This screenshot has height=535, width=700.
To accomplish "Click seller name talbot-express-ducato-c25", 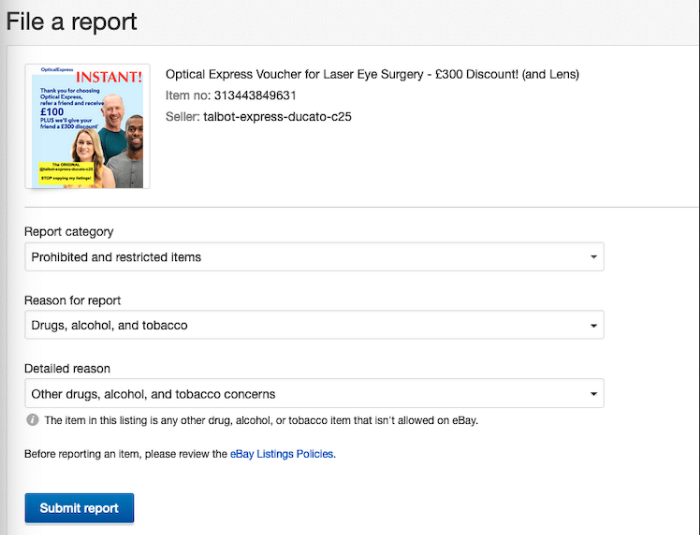I will pyautogui.click(x=277, y=117).
